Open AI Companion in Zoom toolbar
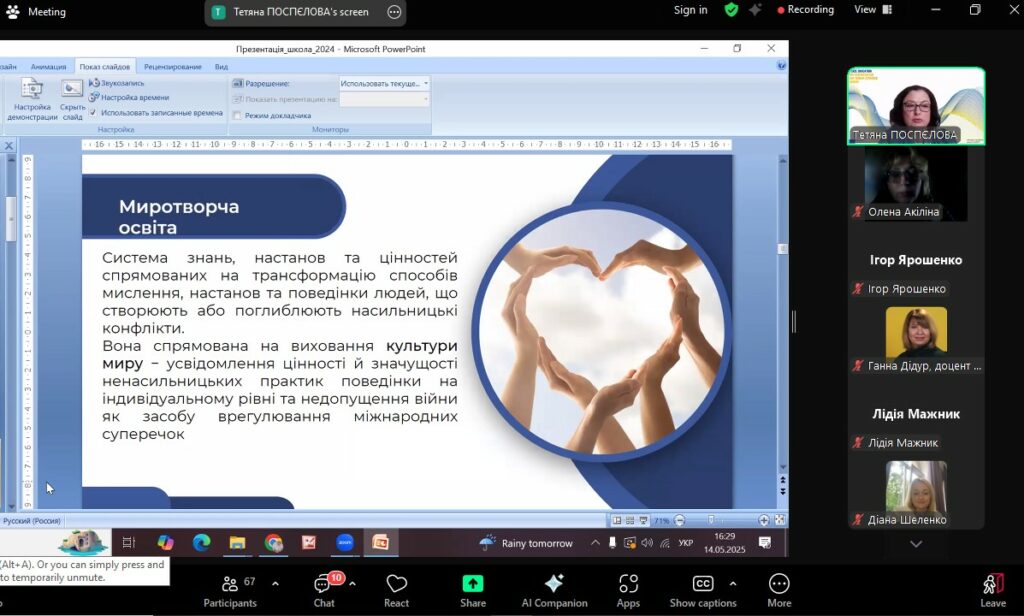This screenshot has height=616, width=1024. coord(554,591)
